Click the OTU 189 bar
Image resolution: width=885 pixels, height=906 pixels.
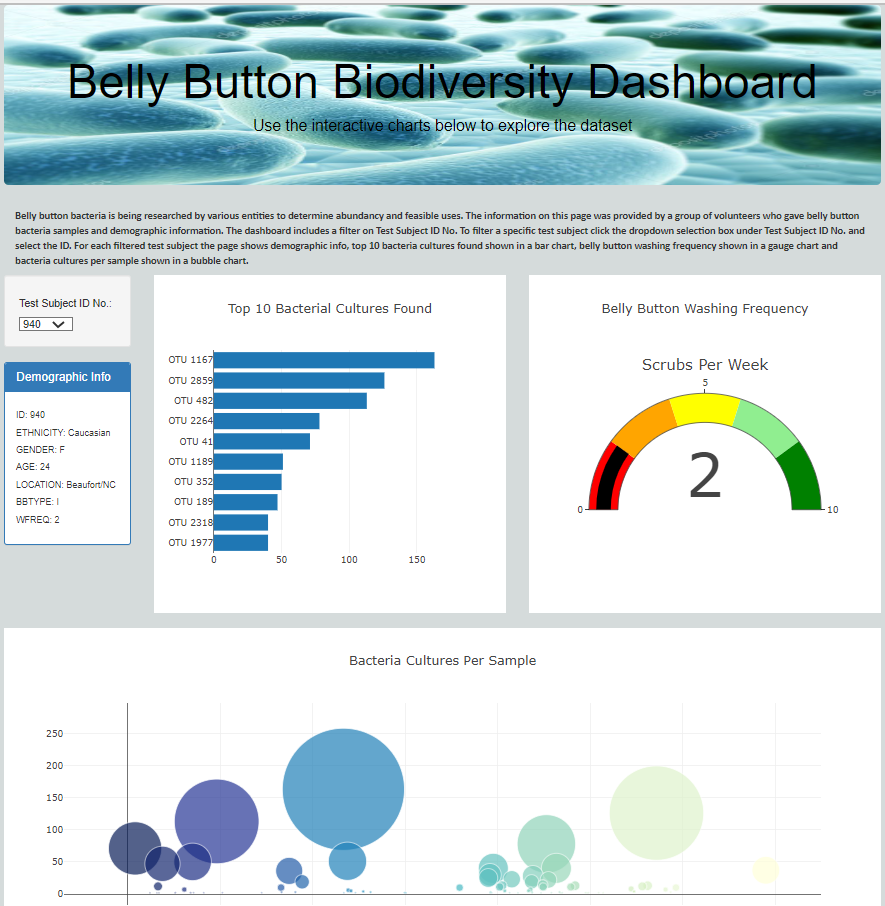246,502
